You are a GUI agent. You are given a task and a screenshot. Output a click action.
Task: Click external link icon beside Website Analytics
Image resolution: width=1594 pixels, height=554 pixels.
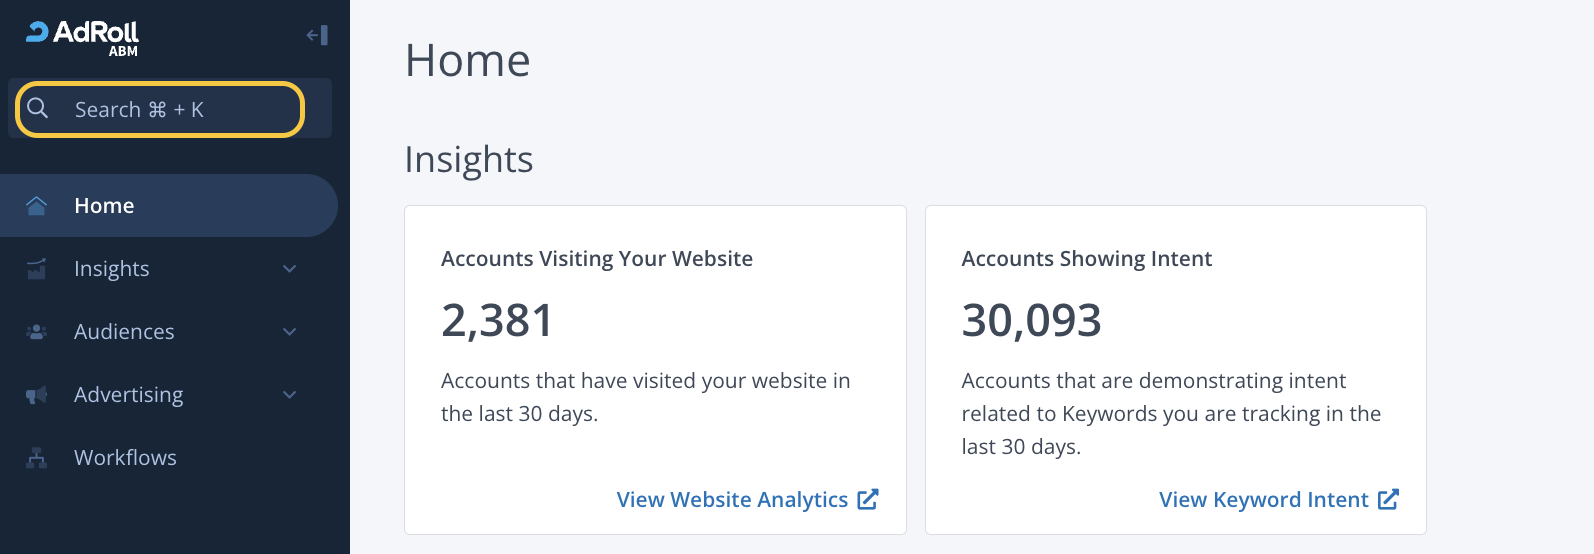(x=868, y=499)
